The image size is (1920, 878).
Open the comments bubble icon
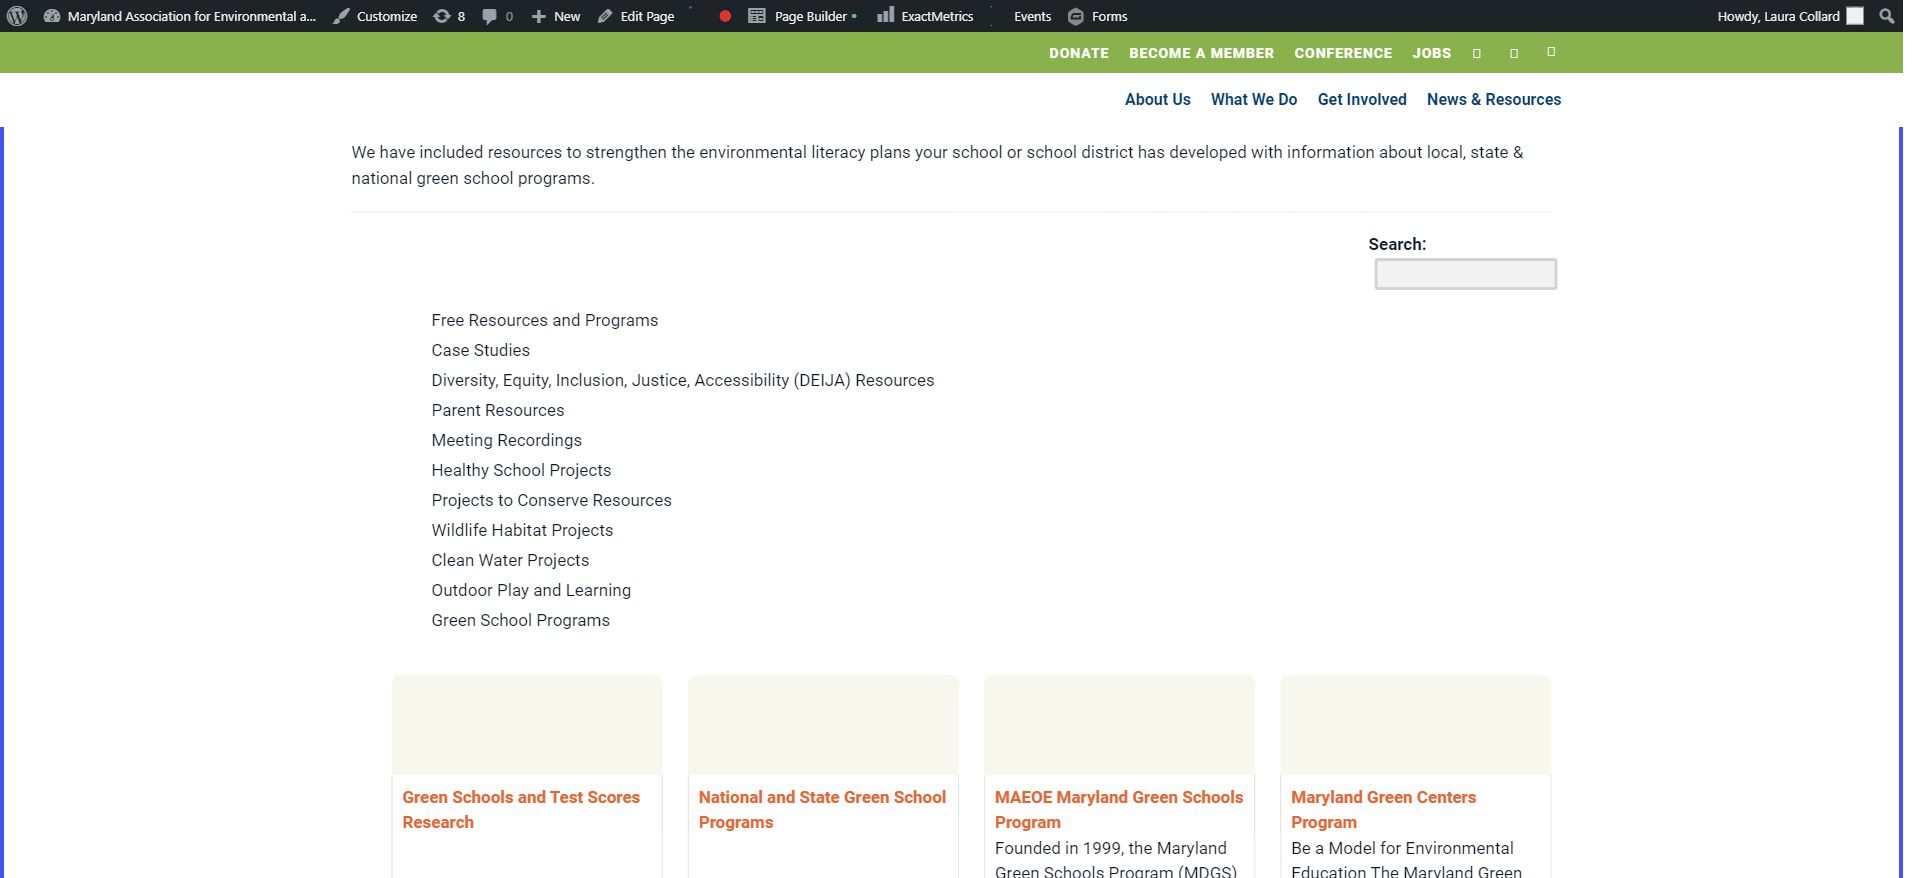tap(489, 16)
